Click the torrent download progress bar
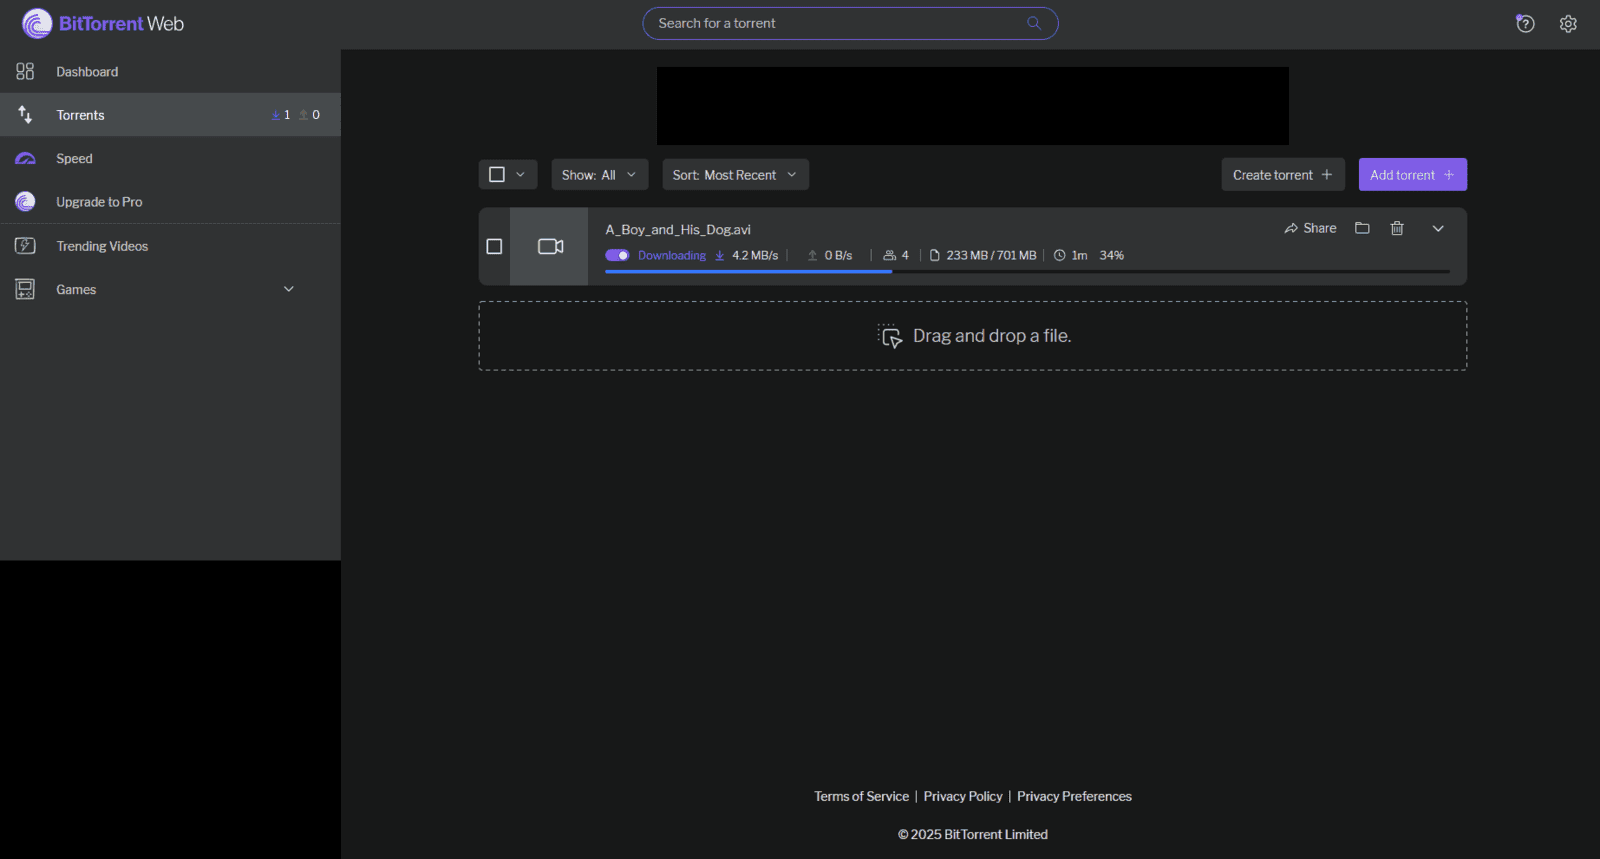The height and width of the screenshot is (859, 1600). (x=1027, y=271)
